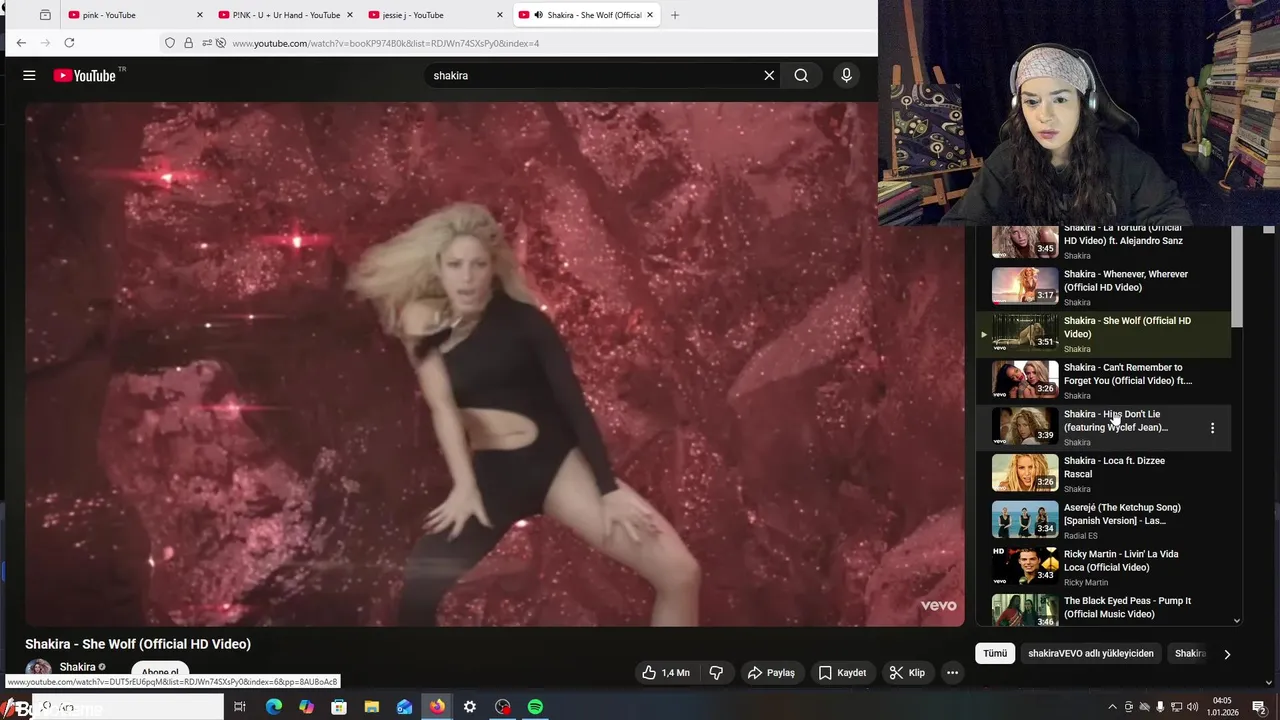Viewport: 1280px width, 720px height.
Task: Open Outlook mail from the taskbar
Action: pyautogui.click(x=404, y=707)
